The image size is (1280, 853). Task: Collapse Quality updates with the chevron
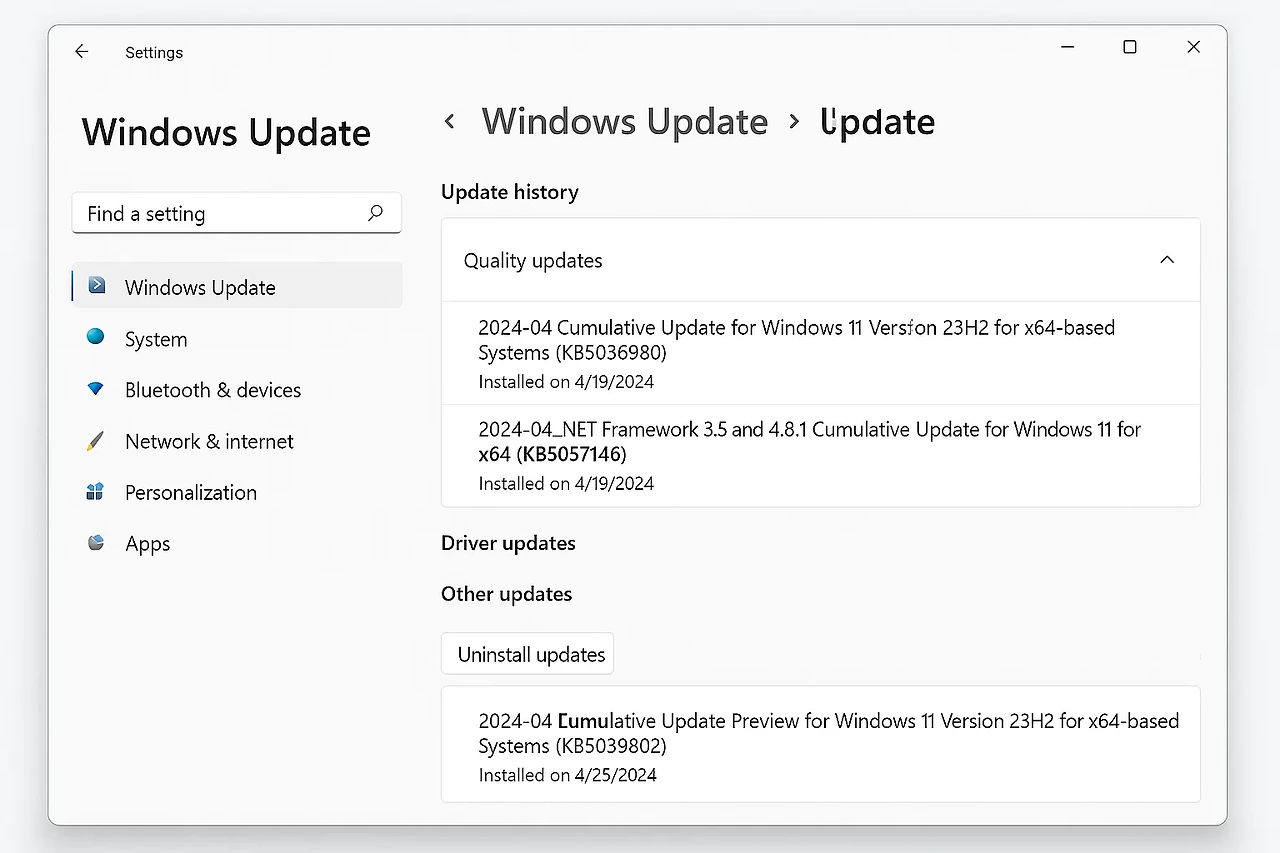click(1167, 260)
